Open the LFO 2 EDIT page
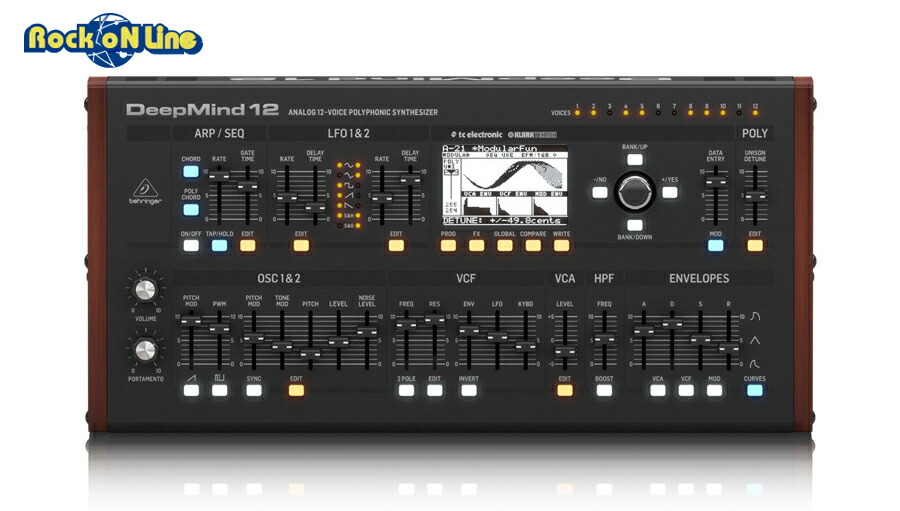The image size is (900, 511). pos(396,246)
